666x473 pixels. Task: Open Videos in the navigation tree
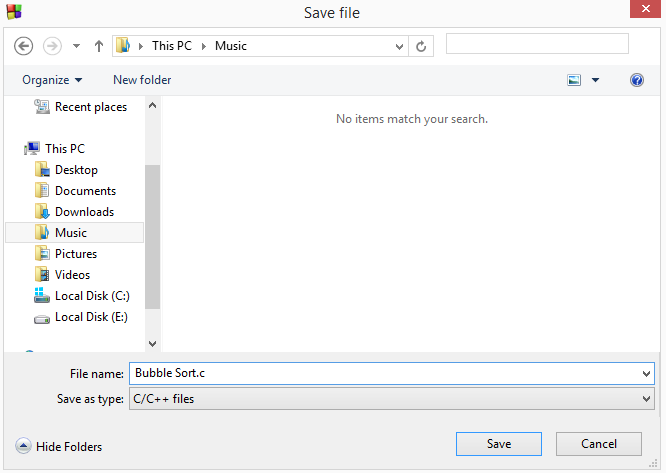73,275
